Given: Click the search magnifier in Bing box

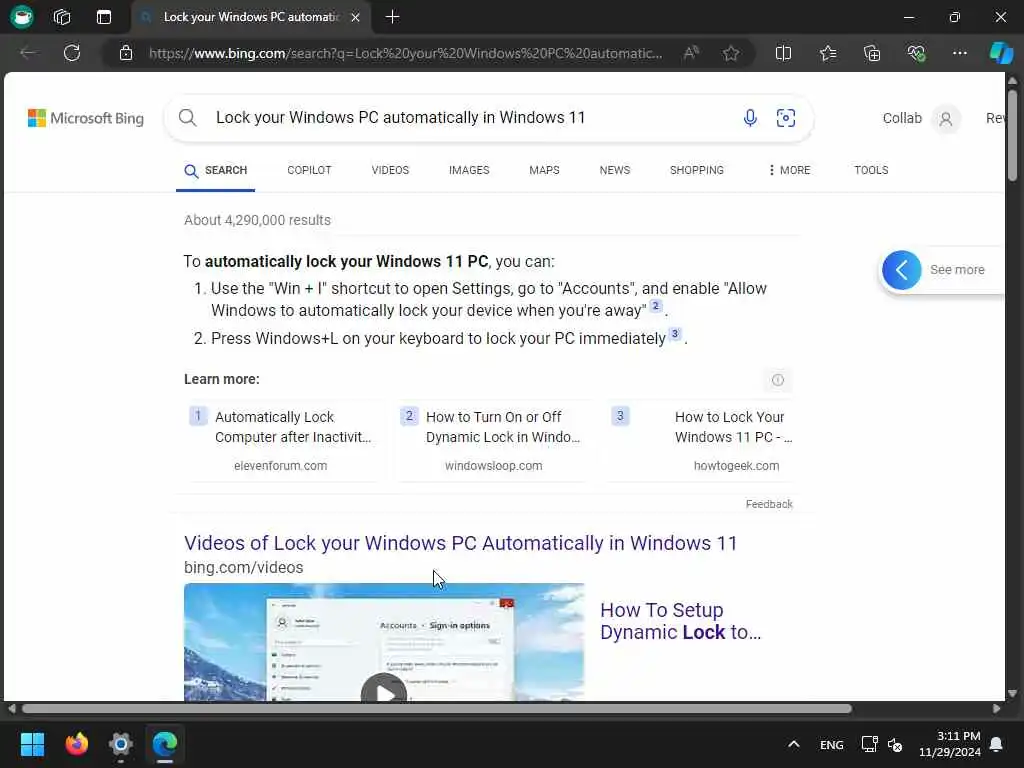Looking at the screenshot, I should tap(187, 118).
